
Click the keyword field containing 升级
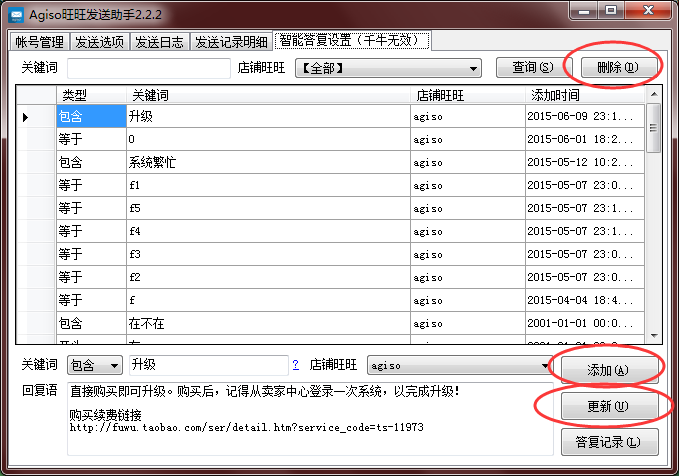tap(209, 365)
